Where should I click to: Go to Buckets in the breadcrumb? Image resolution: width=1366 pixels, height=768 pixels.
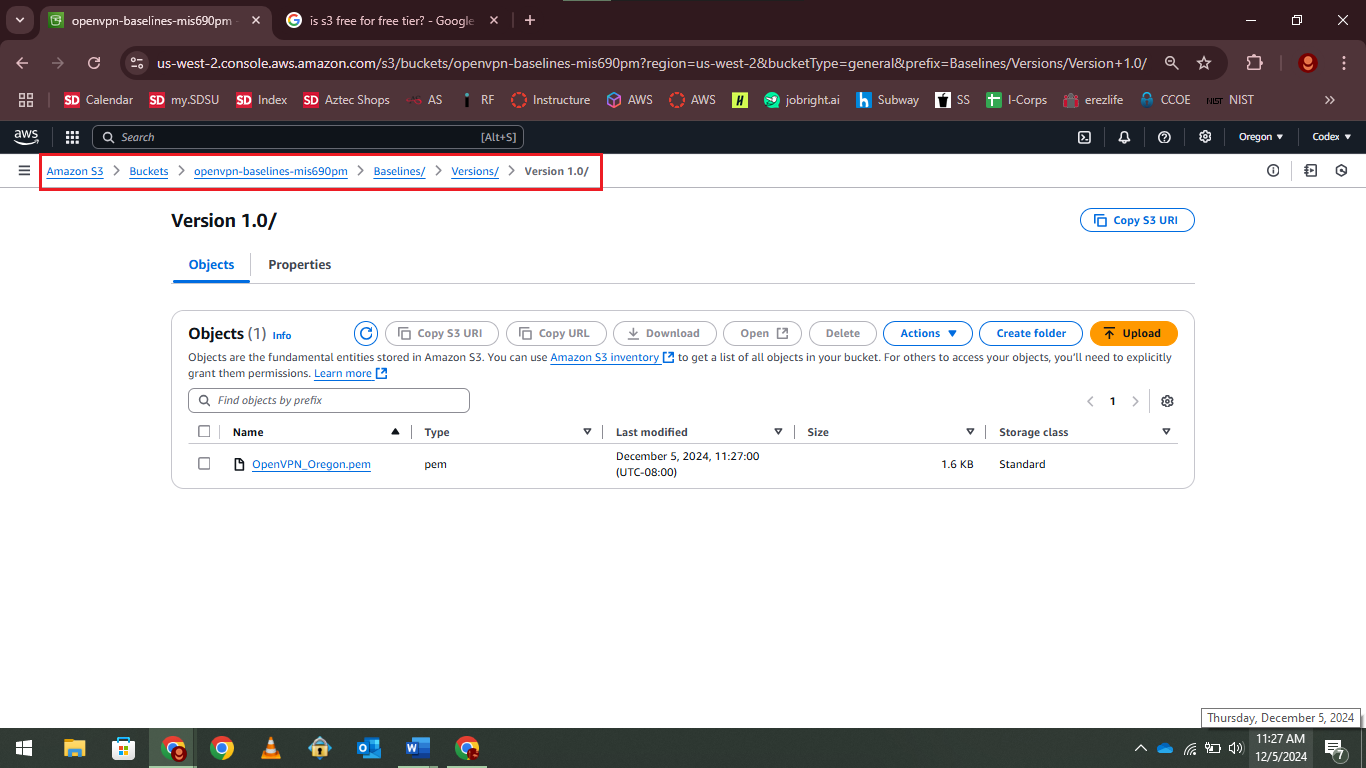point(149,171)
